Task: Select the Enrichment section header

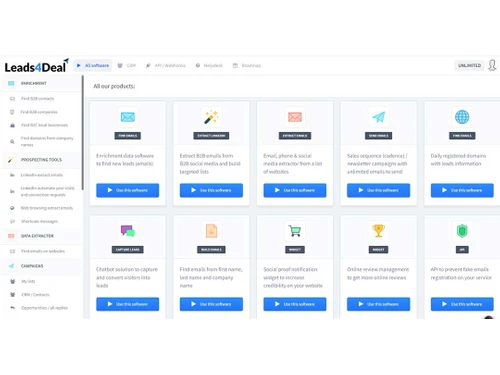Action: (41, 83)
